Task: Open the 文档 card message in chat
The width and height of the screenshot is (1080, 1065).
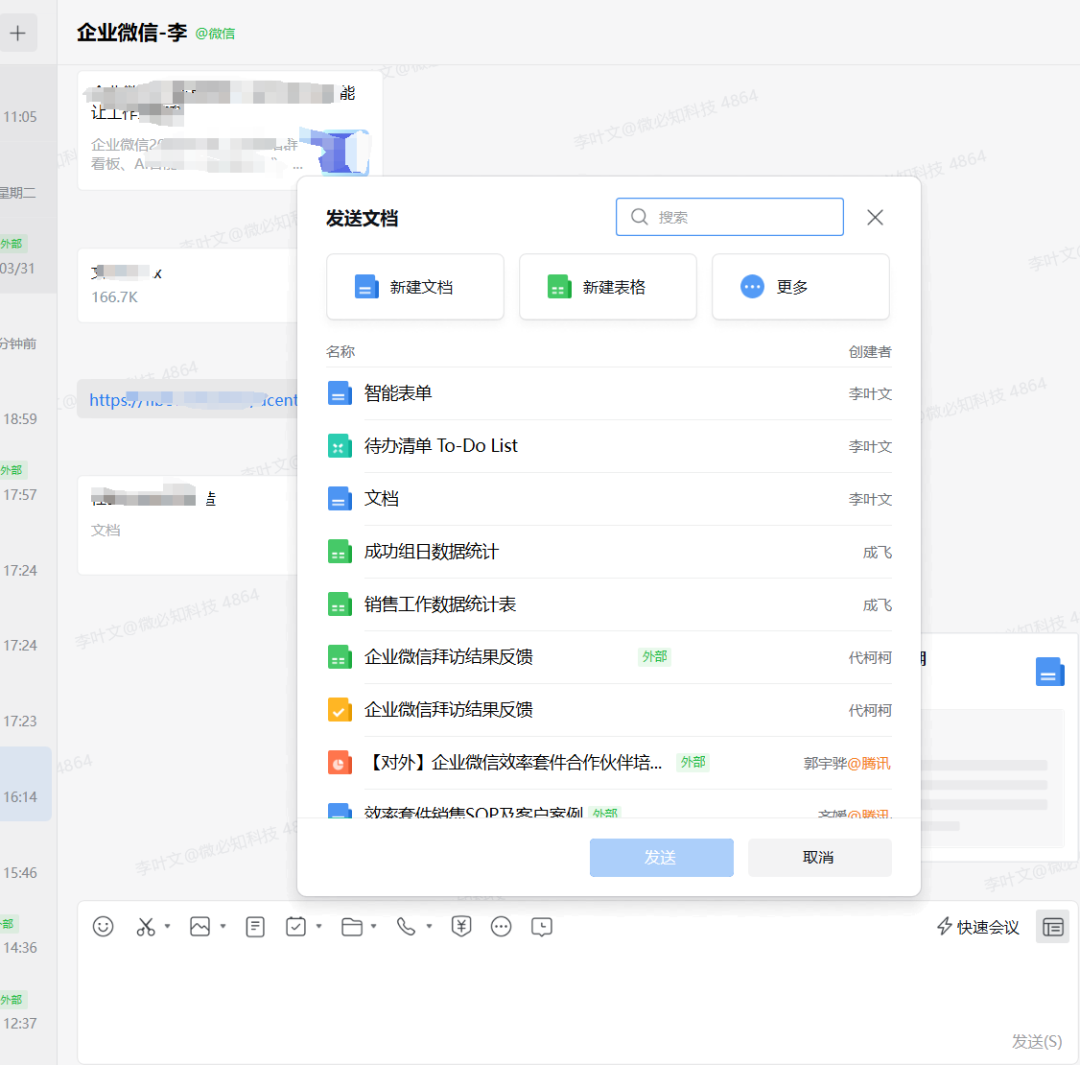Action: pyautogui.click(x=189, y=525)
